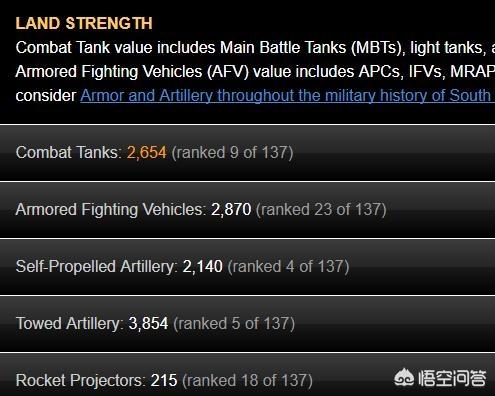Select the Self-Propelled Artillery row

(247, 267)
